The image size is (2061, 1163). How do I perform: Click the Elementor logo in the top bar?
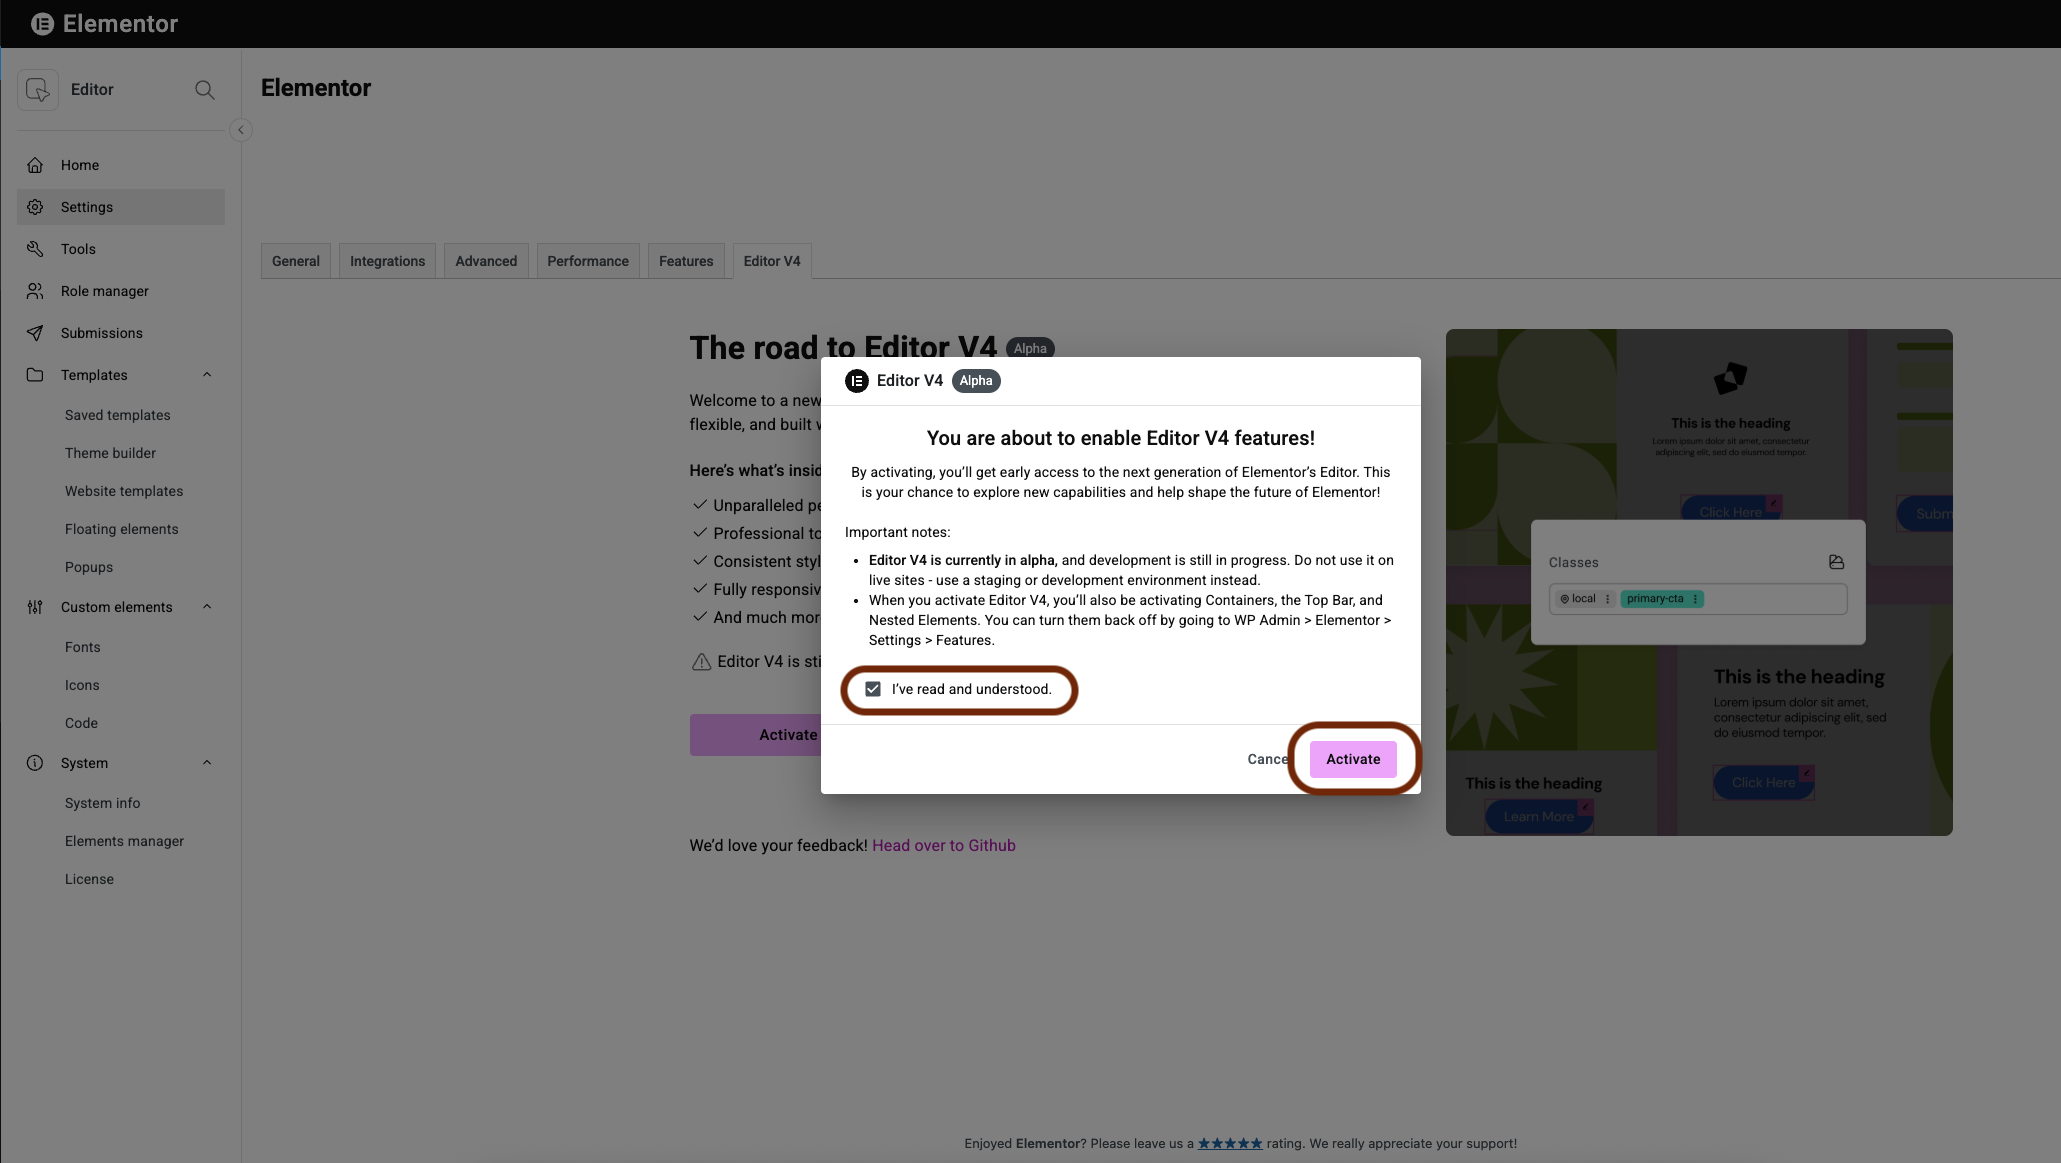point(42,24)
